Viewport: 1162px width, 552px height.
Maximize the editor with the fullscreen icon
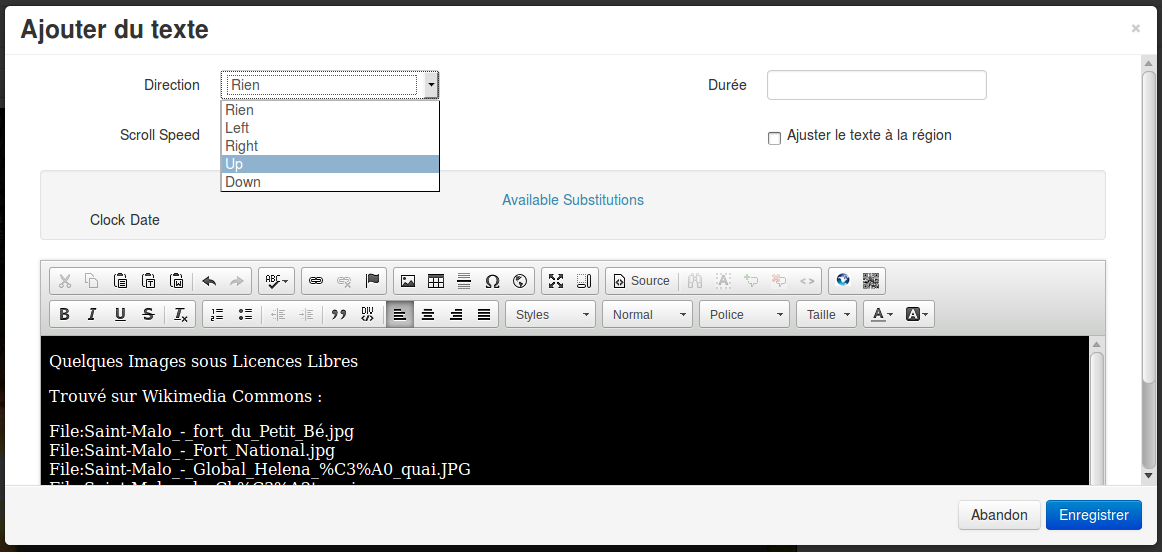556,281
